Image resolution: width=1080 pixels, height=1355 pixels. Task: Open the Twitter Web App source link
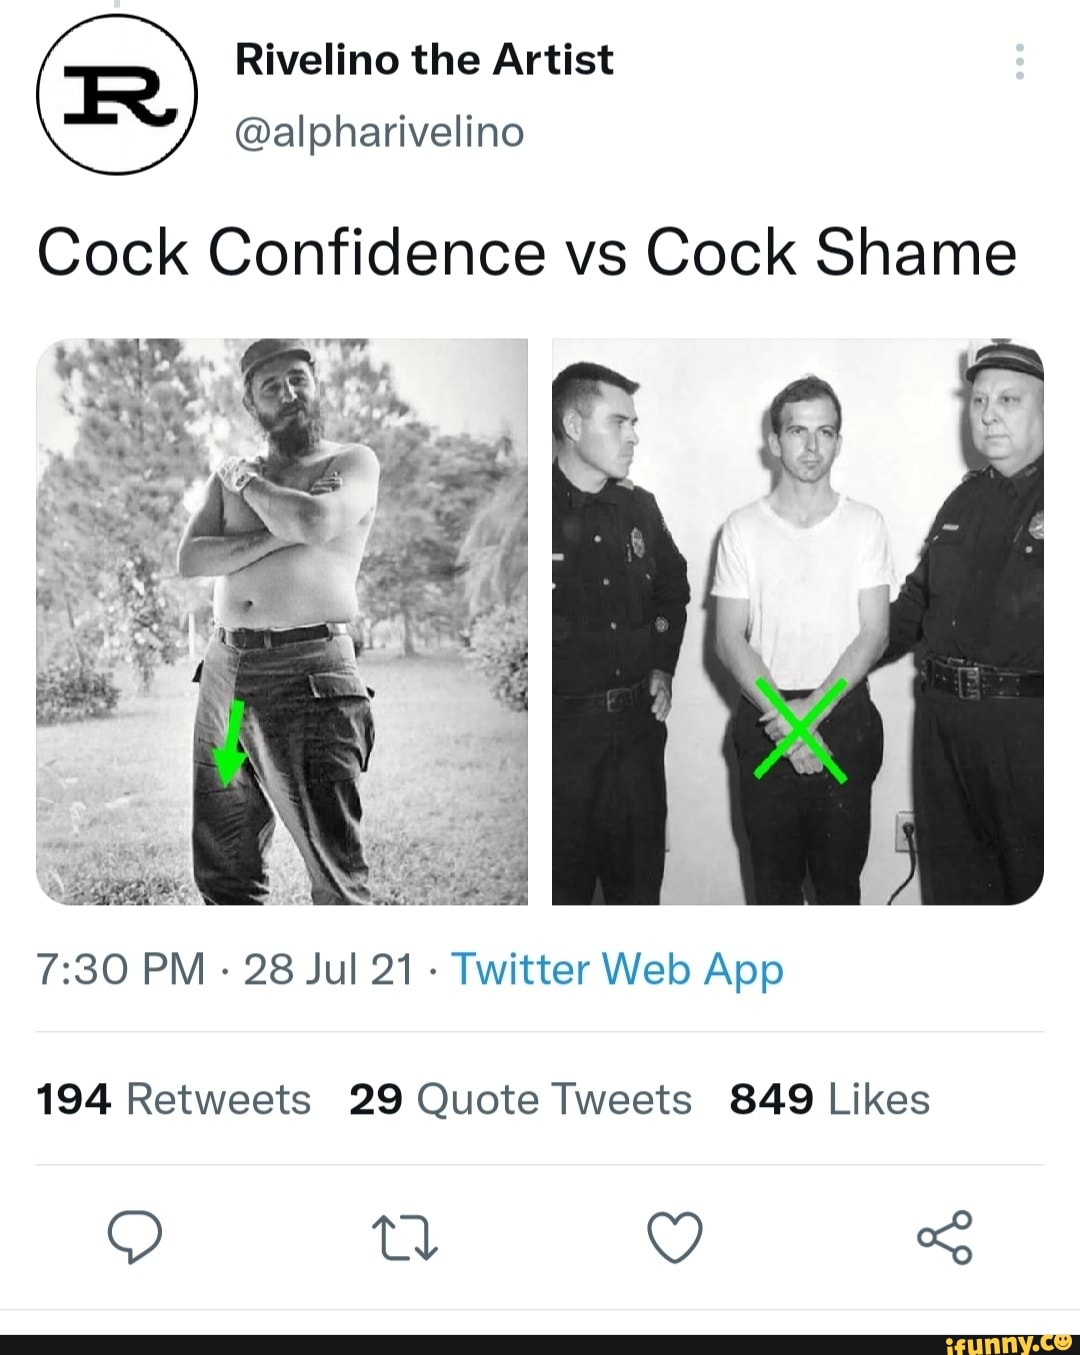click(617, 969)
